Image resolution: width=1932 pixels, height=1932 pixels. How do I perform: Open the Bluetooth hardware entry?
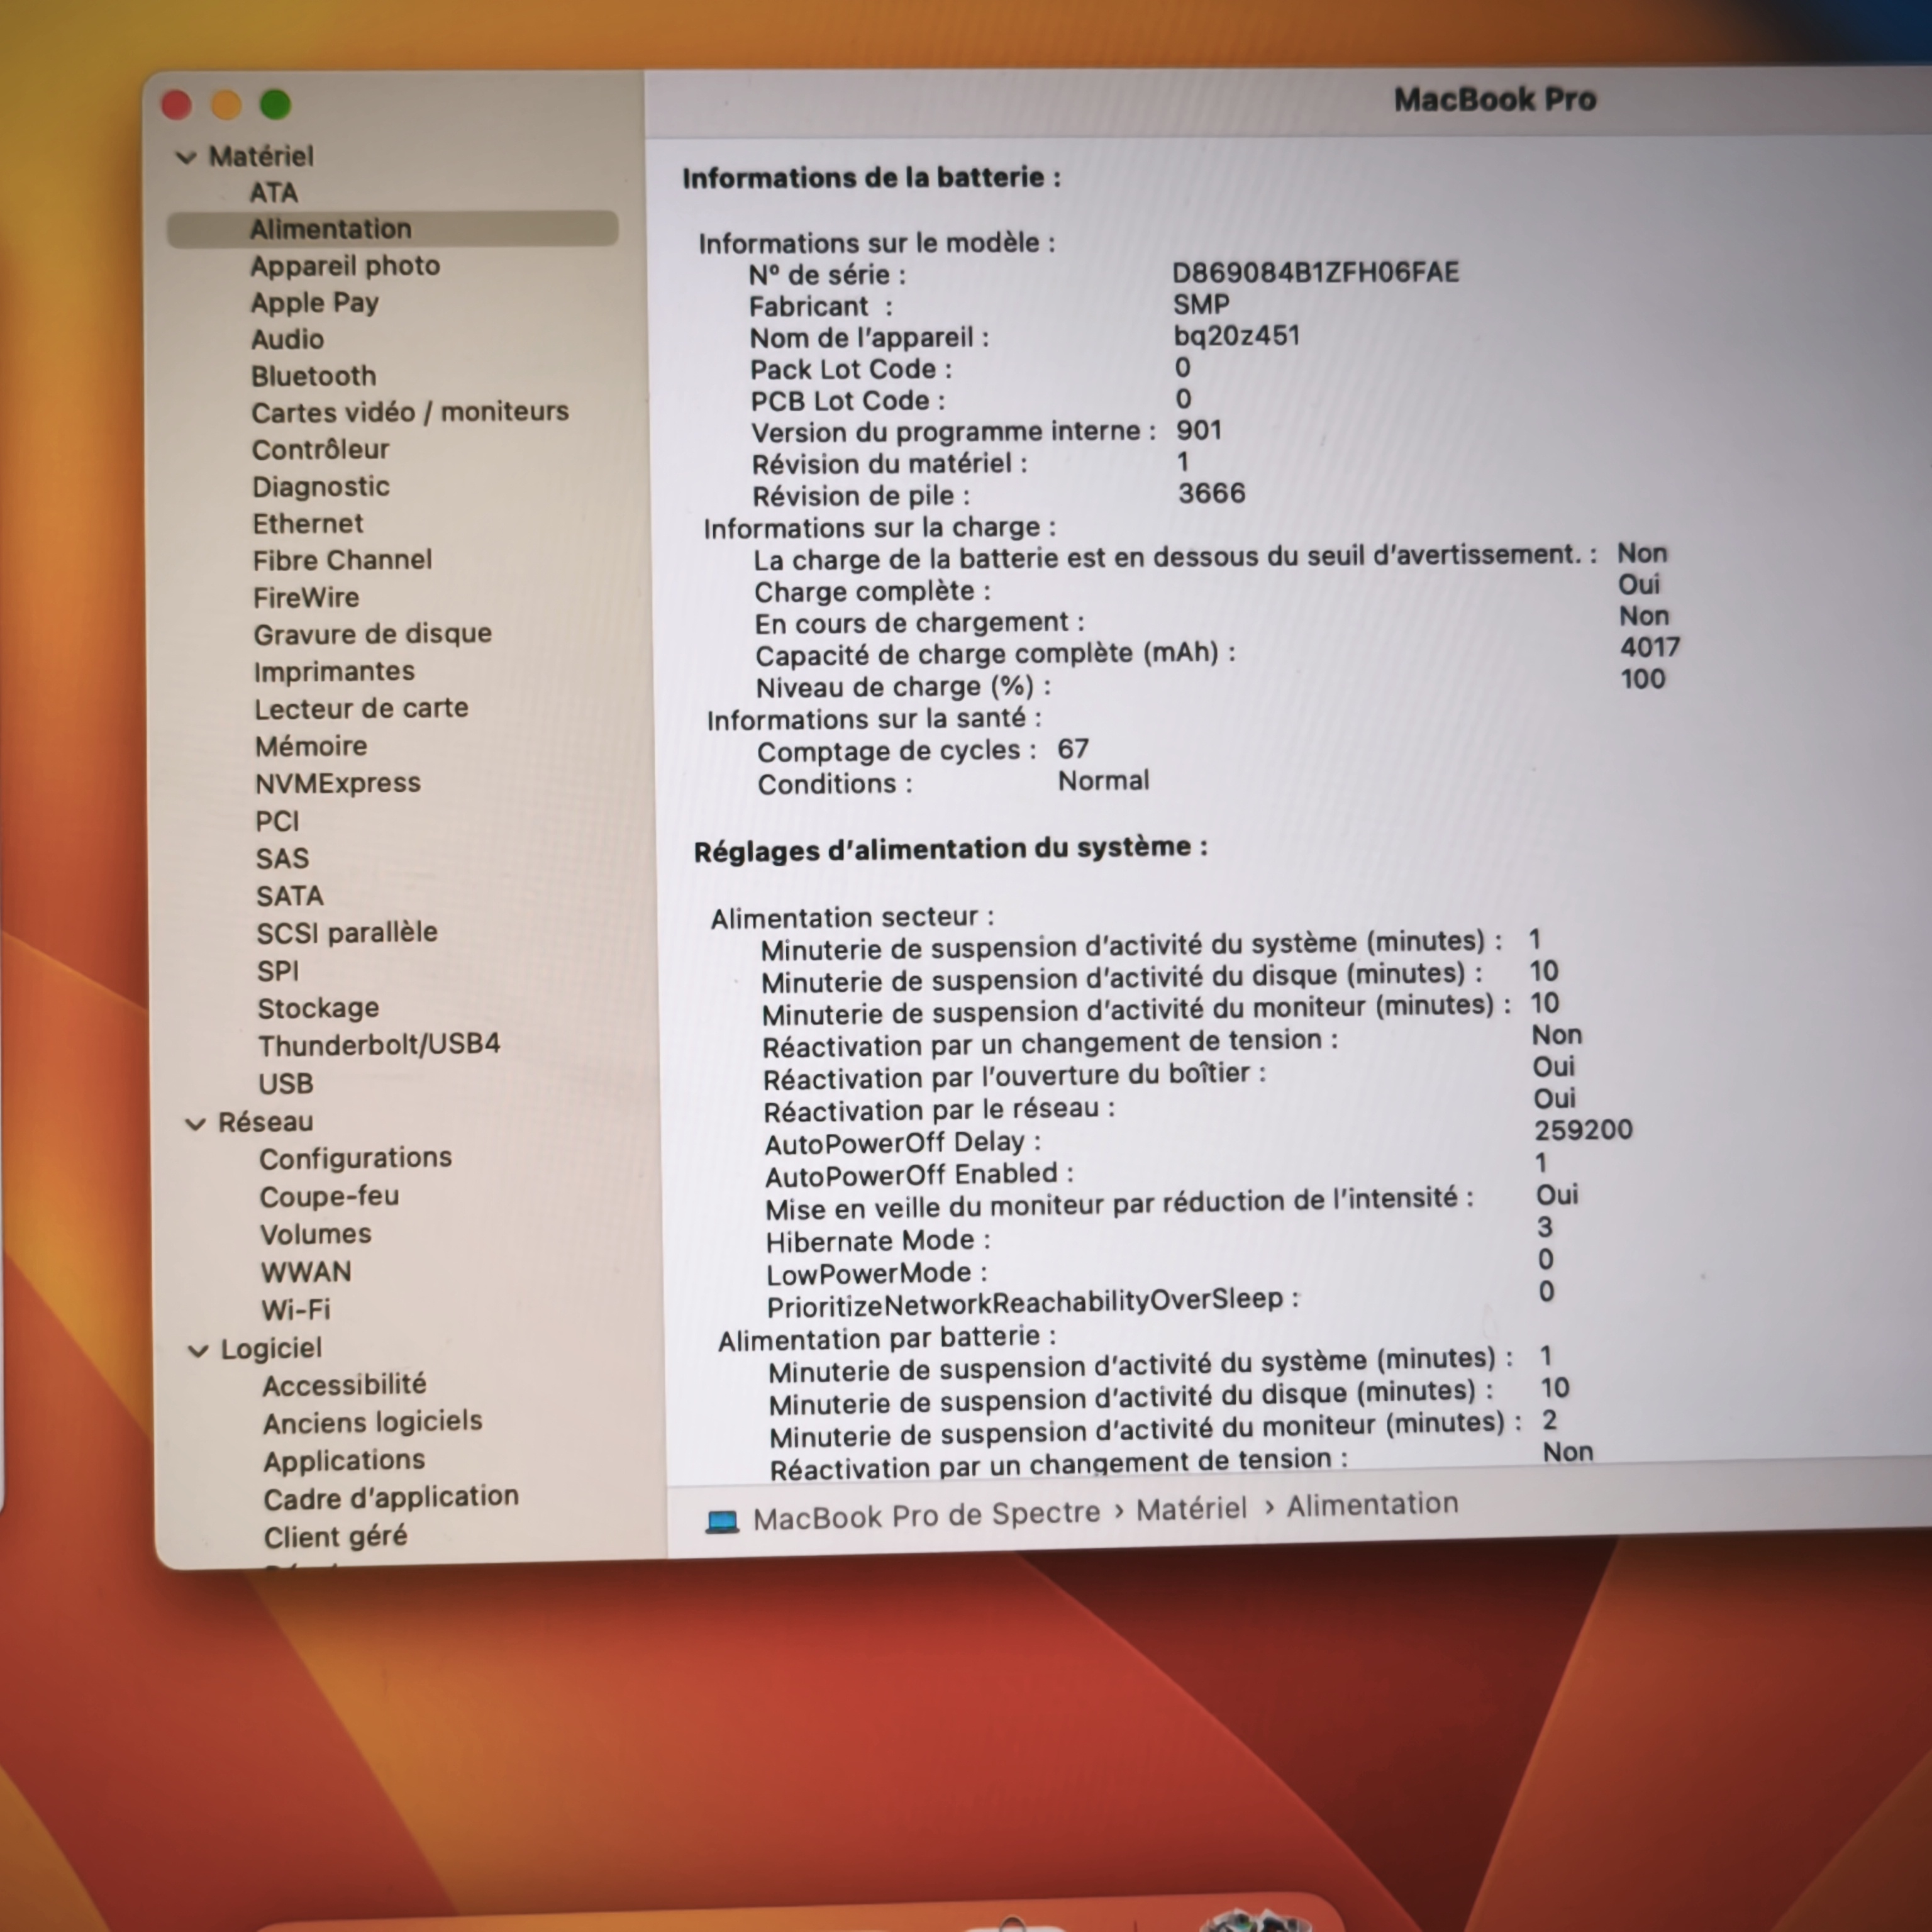click(x=313, y=376)
